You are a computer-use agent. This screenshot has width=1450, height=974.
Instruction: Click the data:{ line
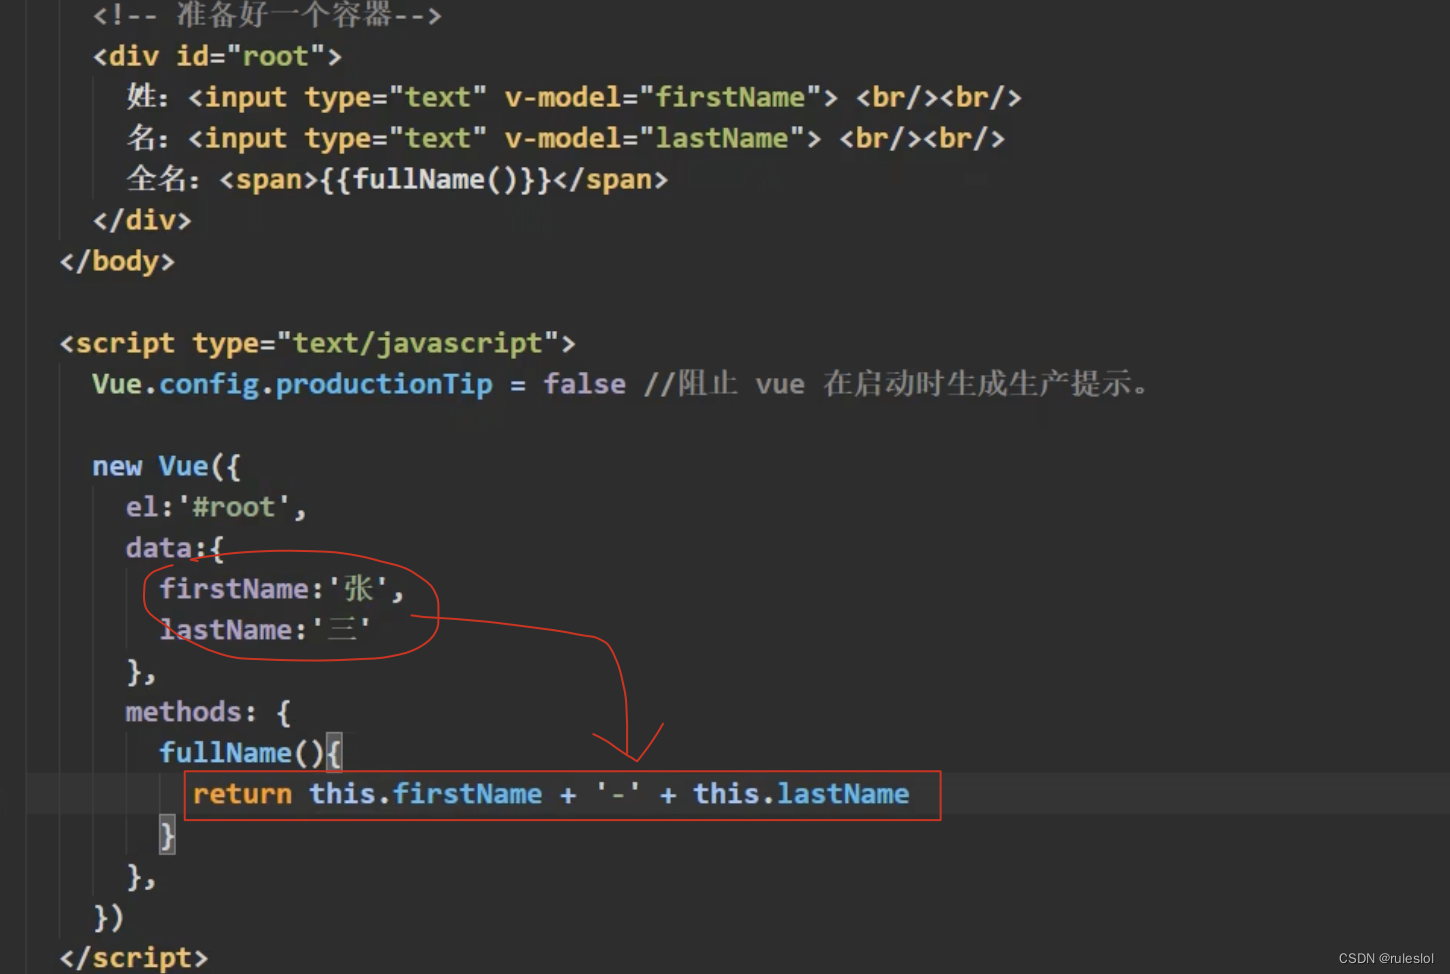175,548
